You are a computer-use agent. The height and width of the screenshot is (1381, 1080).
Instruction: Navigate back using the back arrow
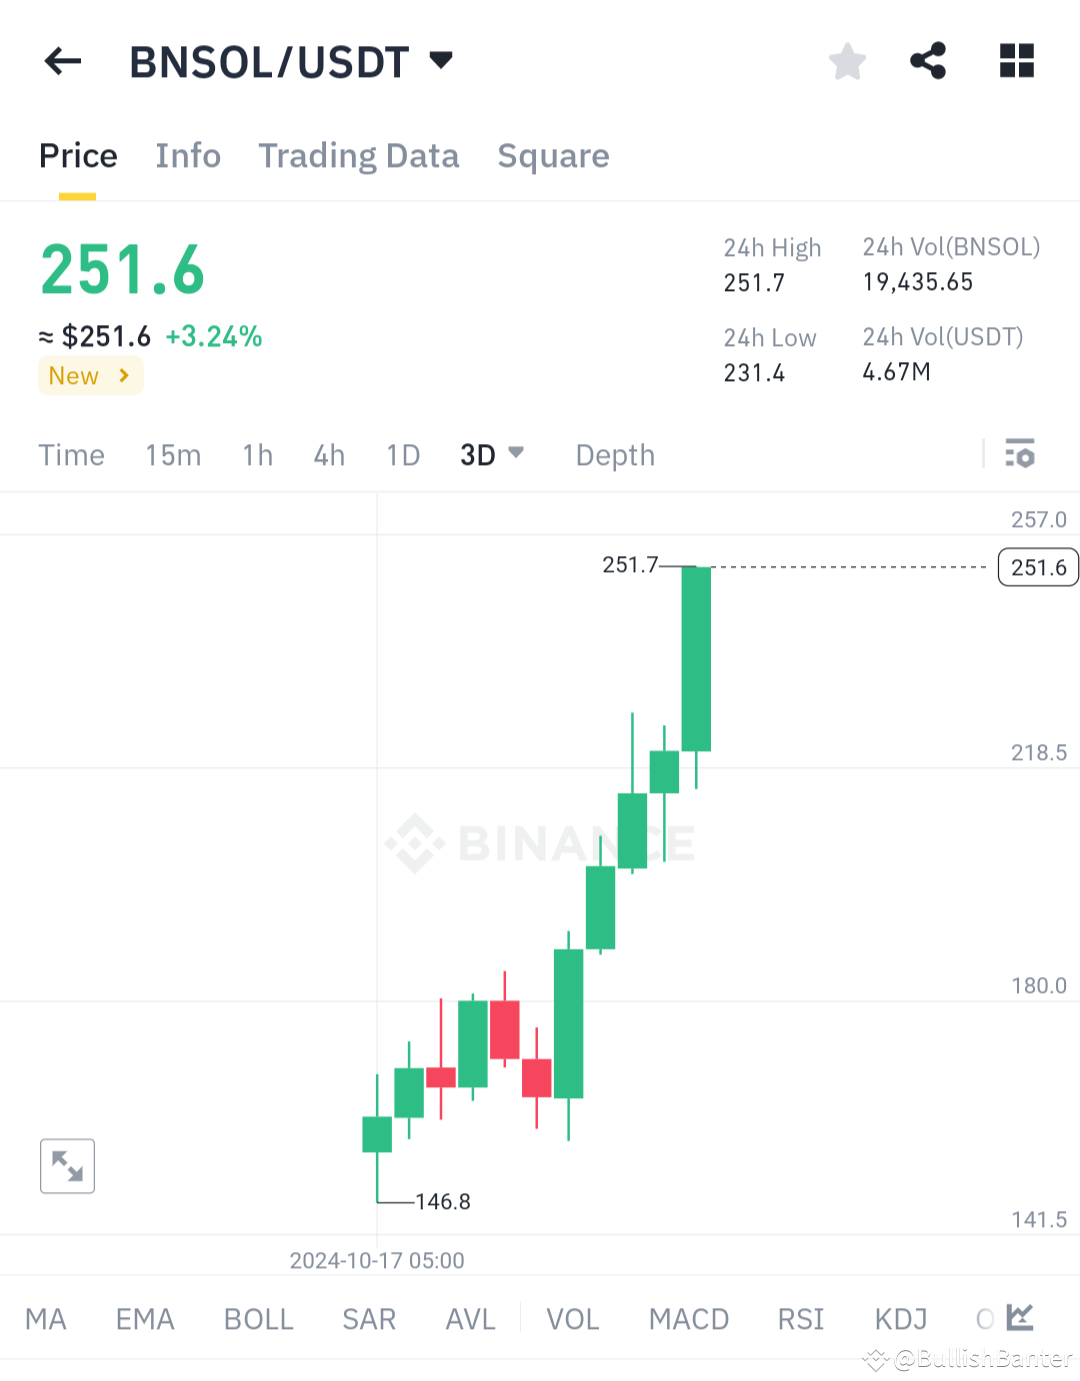[x=62, y=61]
